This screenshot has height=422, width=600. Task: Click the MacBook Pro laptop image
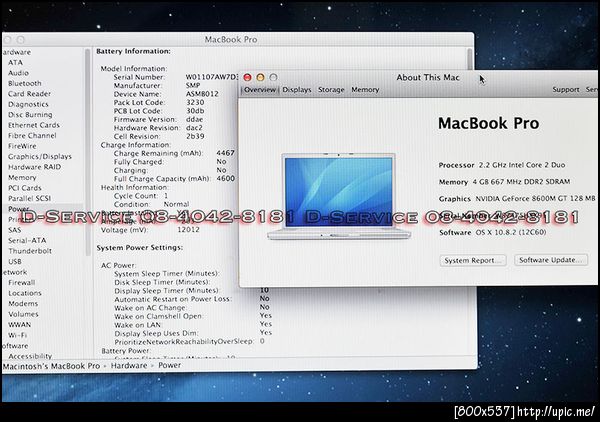339,196
